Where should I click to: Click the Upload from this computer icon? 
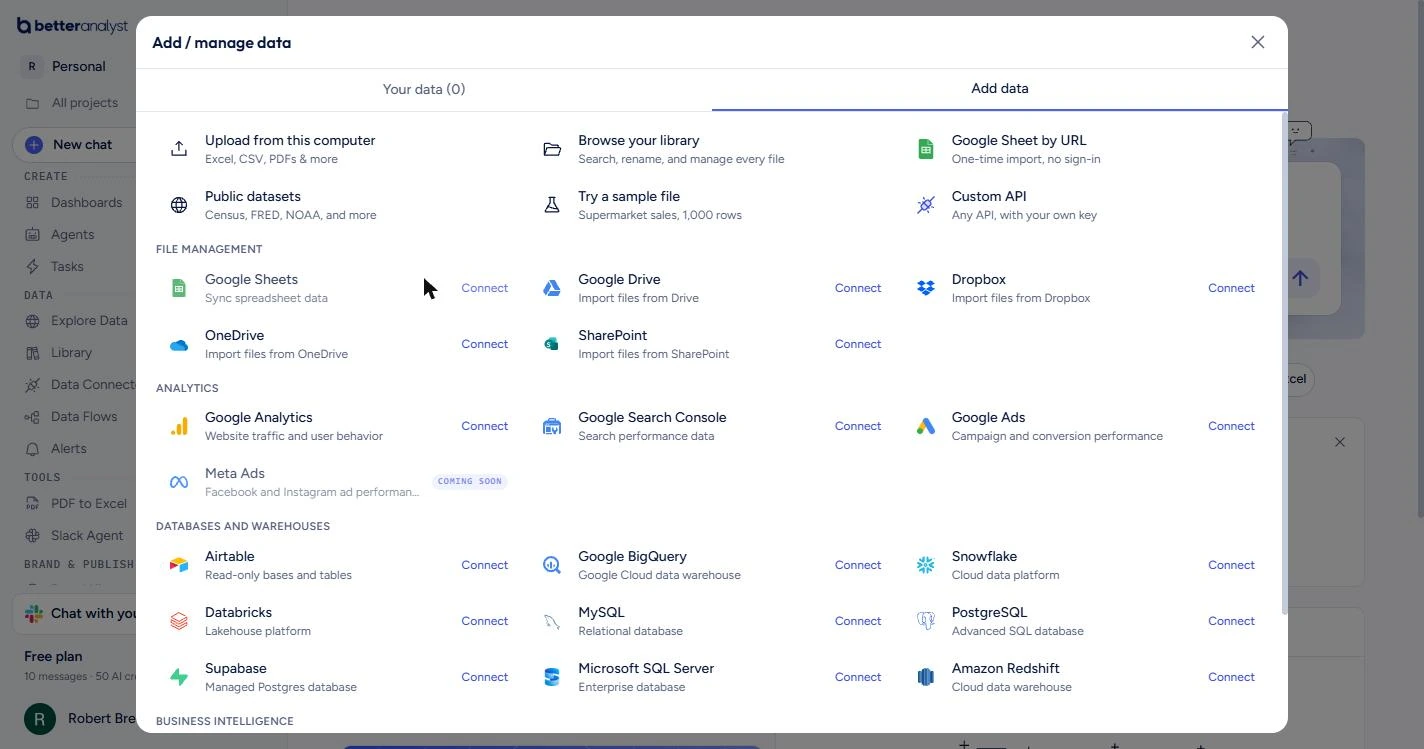point(179,149)
